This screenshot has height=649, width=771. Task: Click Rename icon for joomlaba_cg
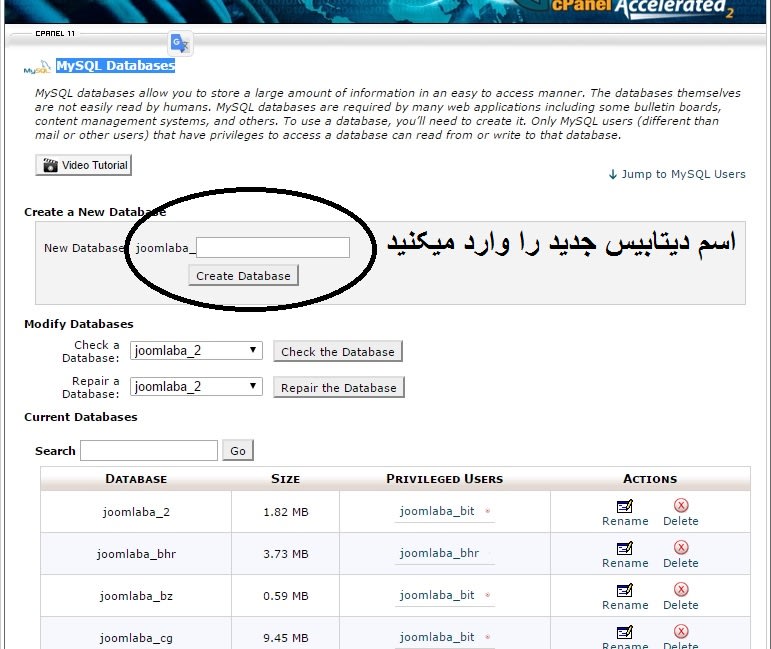tap(624, 632)
